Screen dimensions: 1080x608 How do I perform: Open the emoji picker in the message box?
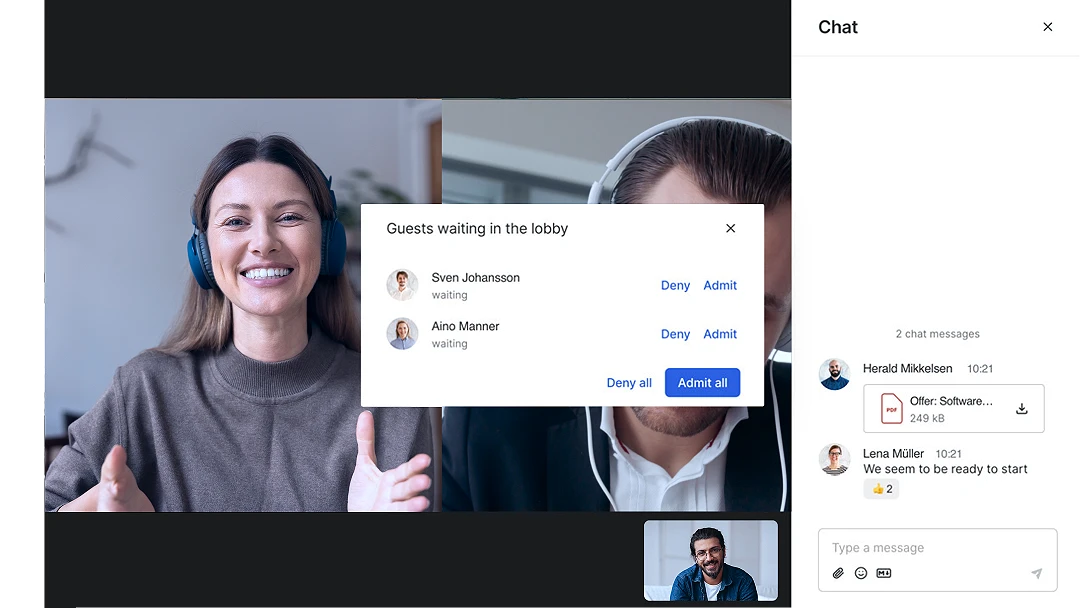861,573
